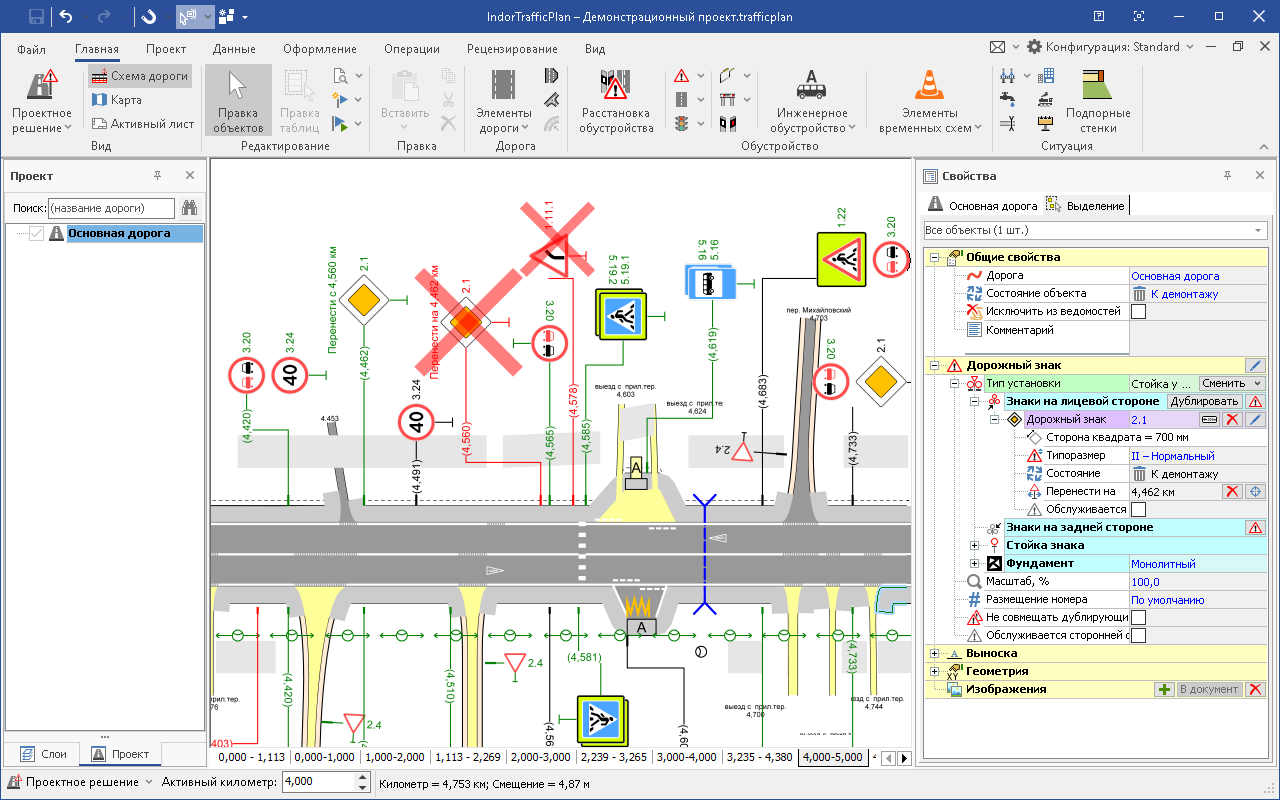Click the Инженерное обустройство bus icon
Screen dimensions: 1280x800
point(809,86)
